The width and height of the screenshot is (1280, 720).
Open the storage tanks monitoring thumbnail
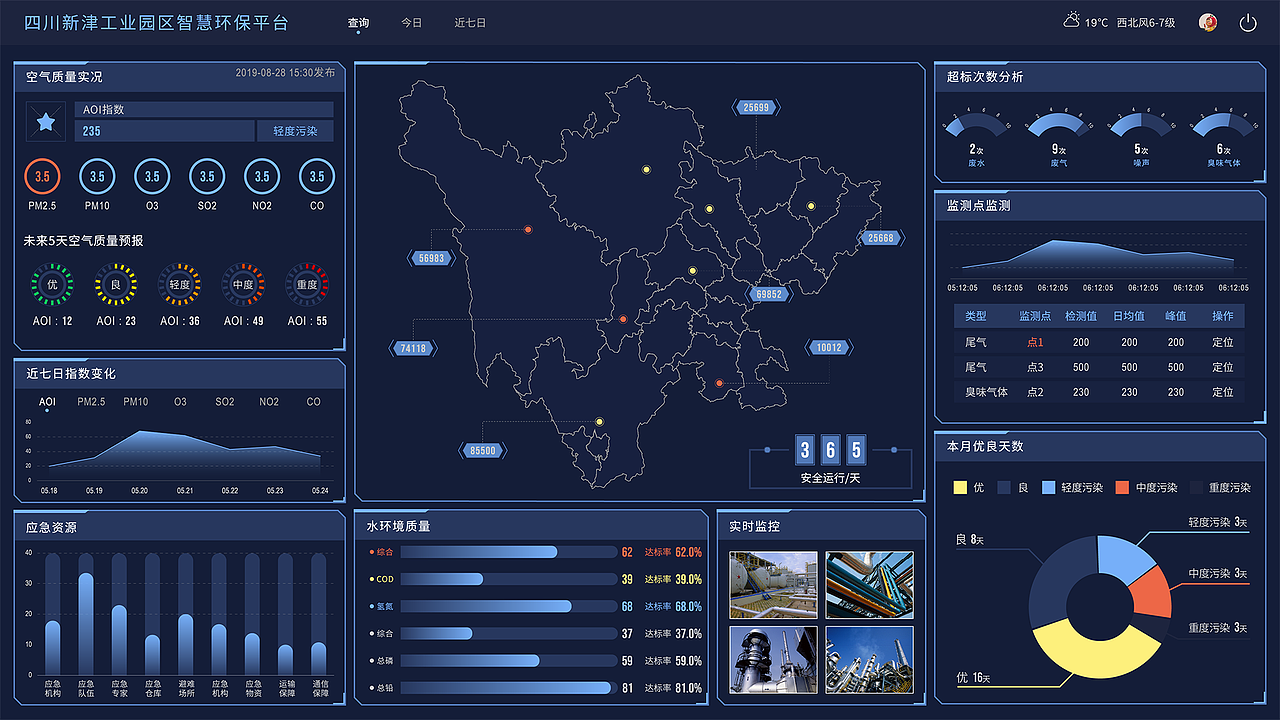[773, 585]
